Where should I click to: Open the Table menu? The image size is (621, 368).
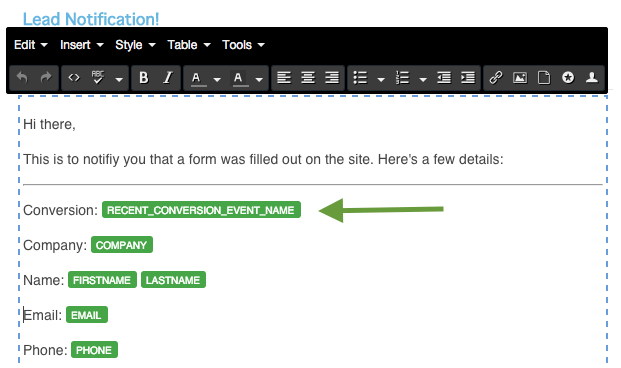coord(189,45)
